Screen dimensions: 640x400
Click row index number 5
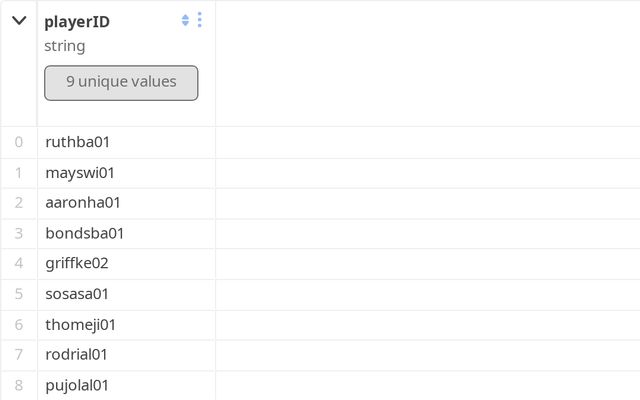19,294
